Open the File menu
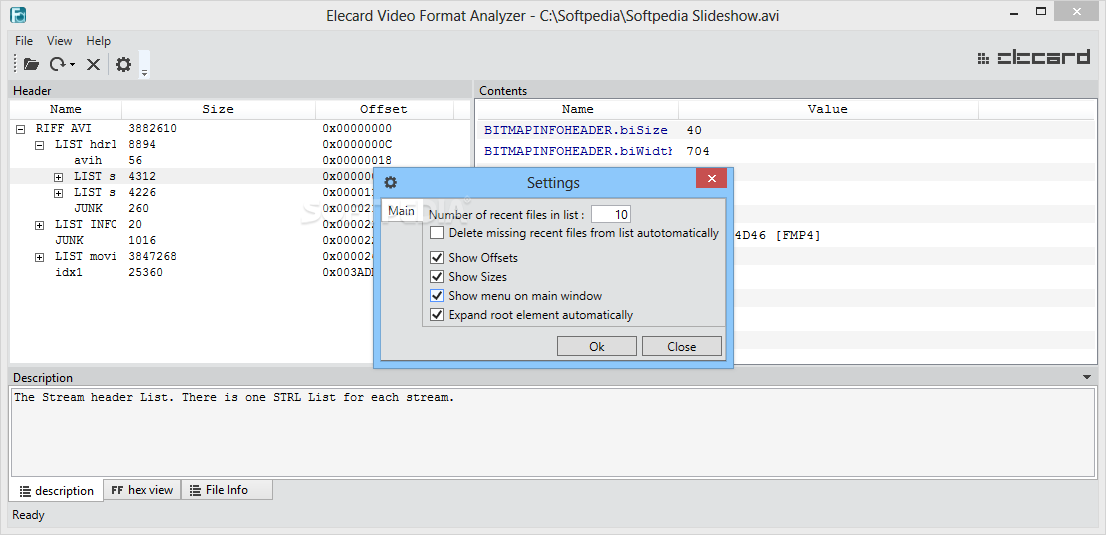This screenshot has height=535, width=1106. (24, 41)
